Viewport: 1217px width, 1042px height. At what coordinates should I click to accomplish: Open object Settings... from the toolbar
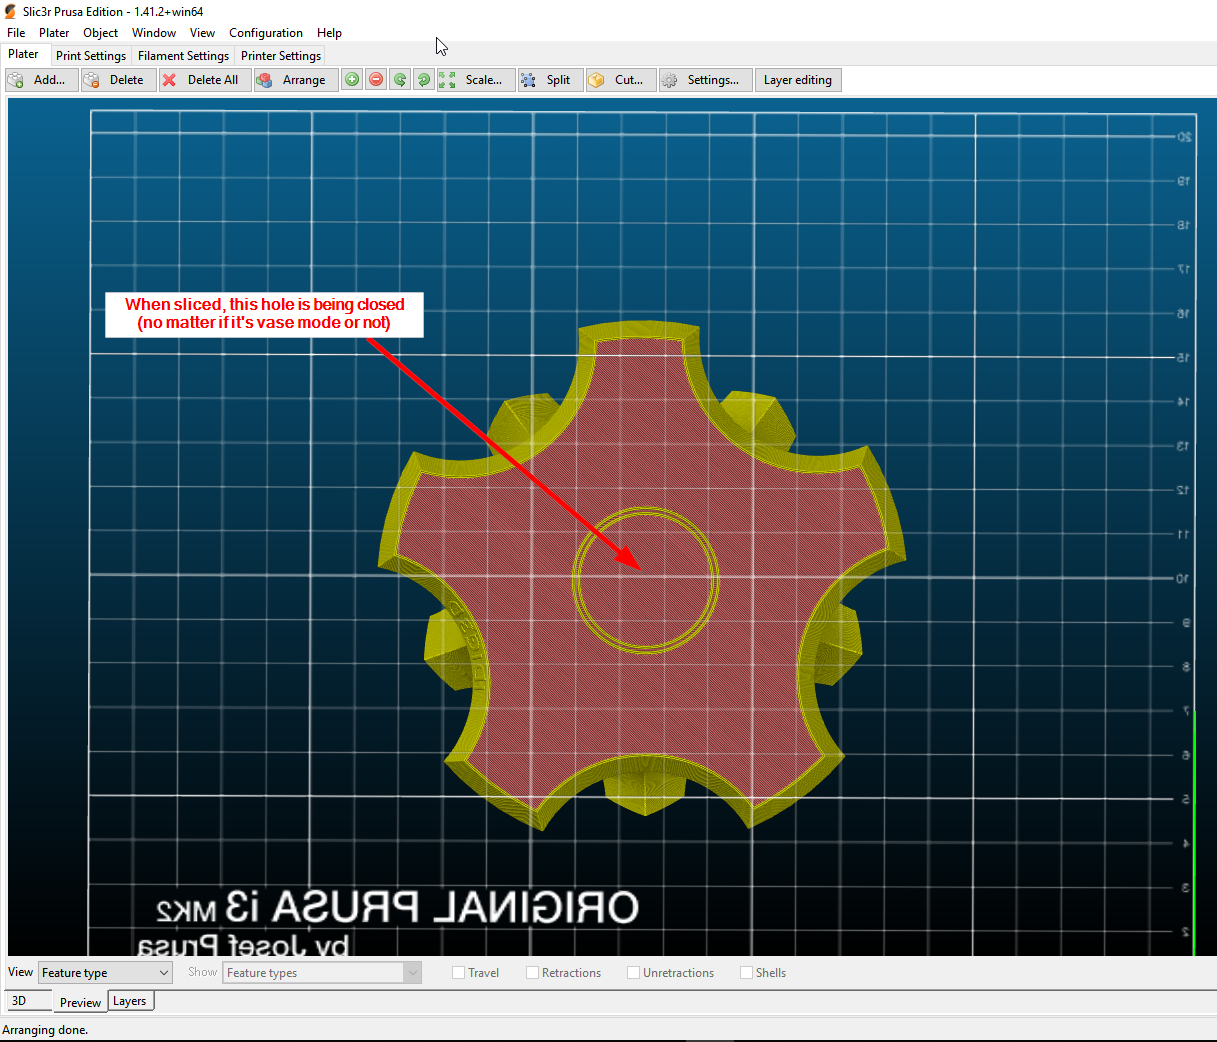click(705, 80)
